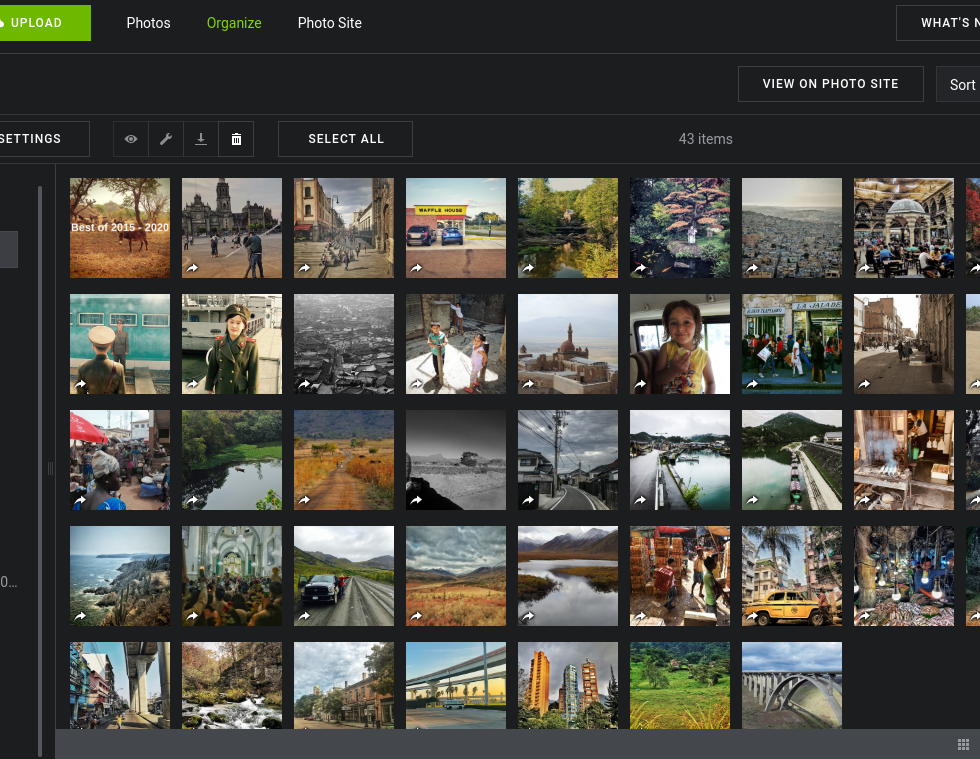Click the Select All button
The image size is (980, 759).
coord(345,139)
